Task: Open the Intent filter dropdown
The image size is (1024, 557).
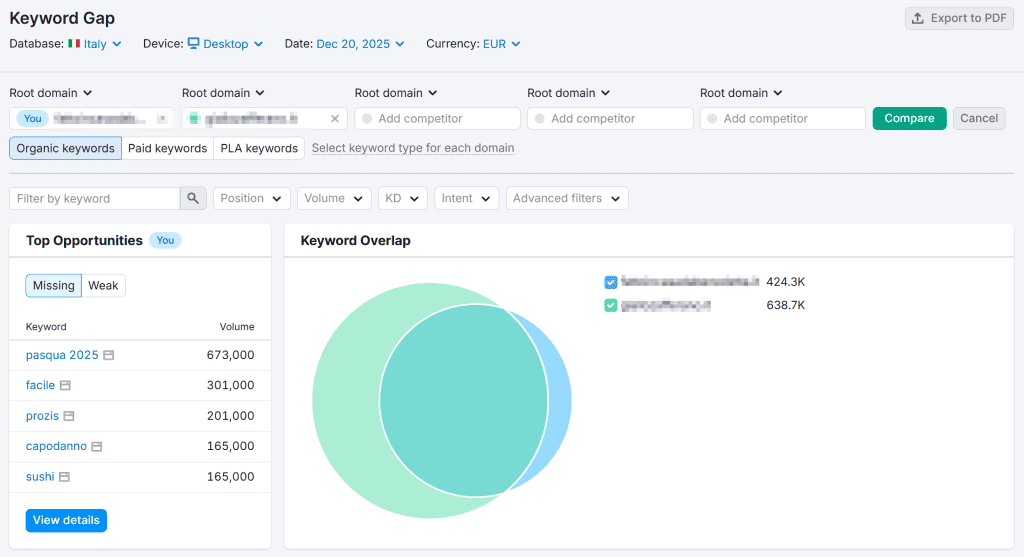Action: [466, 199]
